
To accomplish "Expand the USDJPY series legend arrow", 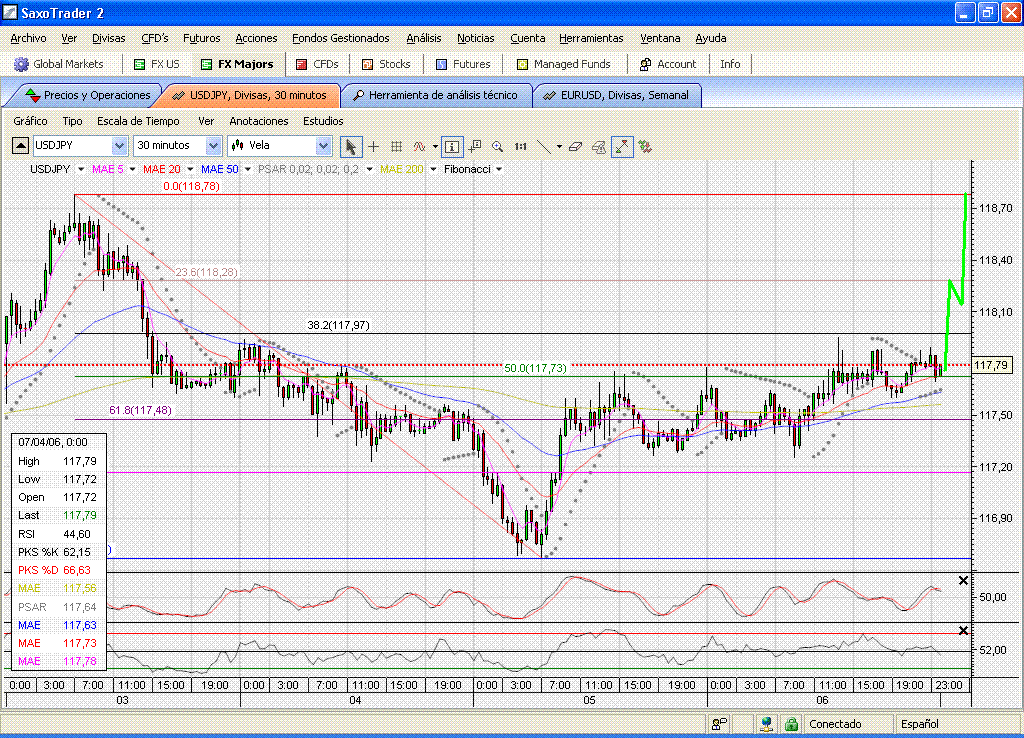I will tap(81, 169).
